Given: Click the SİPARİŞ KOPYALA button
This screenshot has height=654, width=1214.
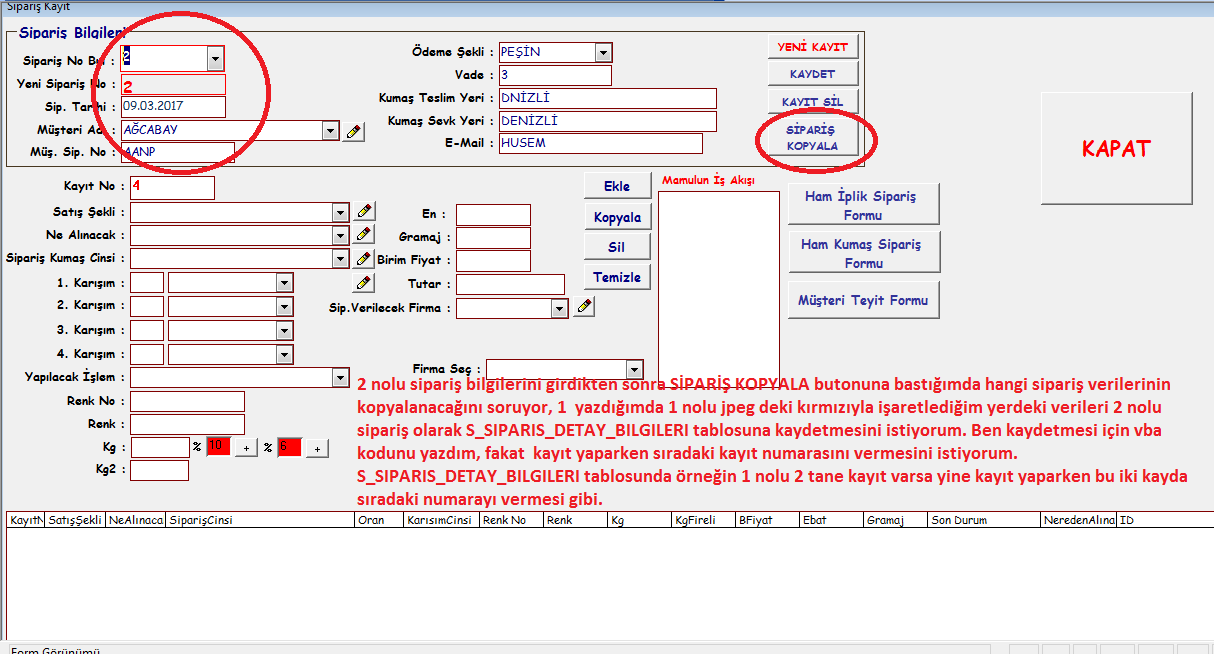Looking at the screenshot, I should 811,138.
